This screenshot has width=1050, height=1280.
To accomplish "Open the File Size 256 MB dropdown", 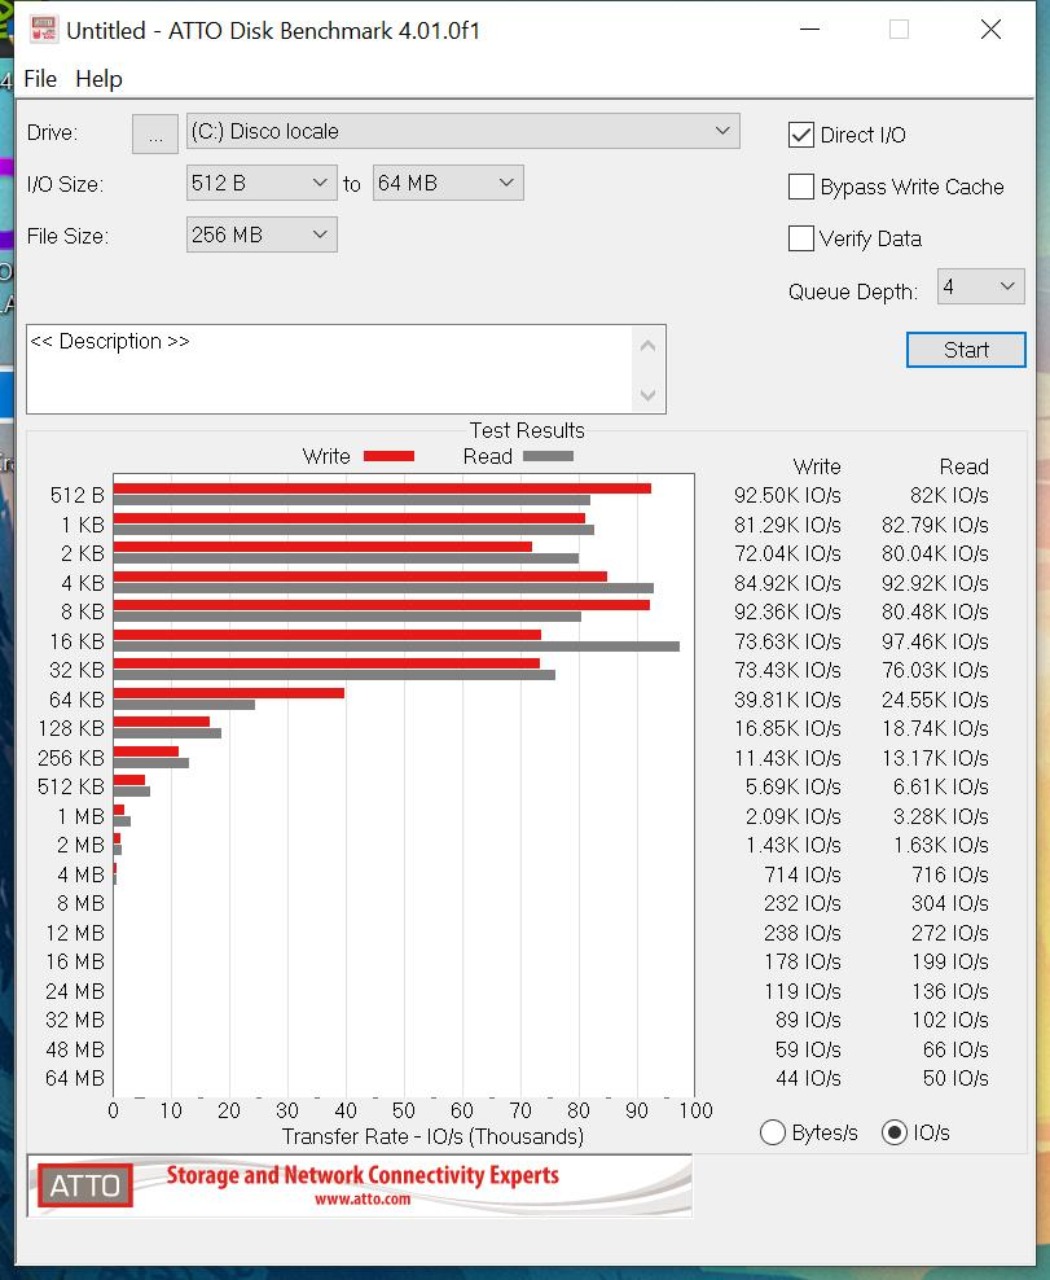I will [x=261, y=235].
